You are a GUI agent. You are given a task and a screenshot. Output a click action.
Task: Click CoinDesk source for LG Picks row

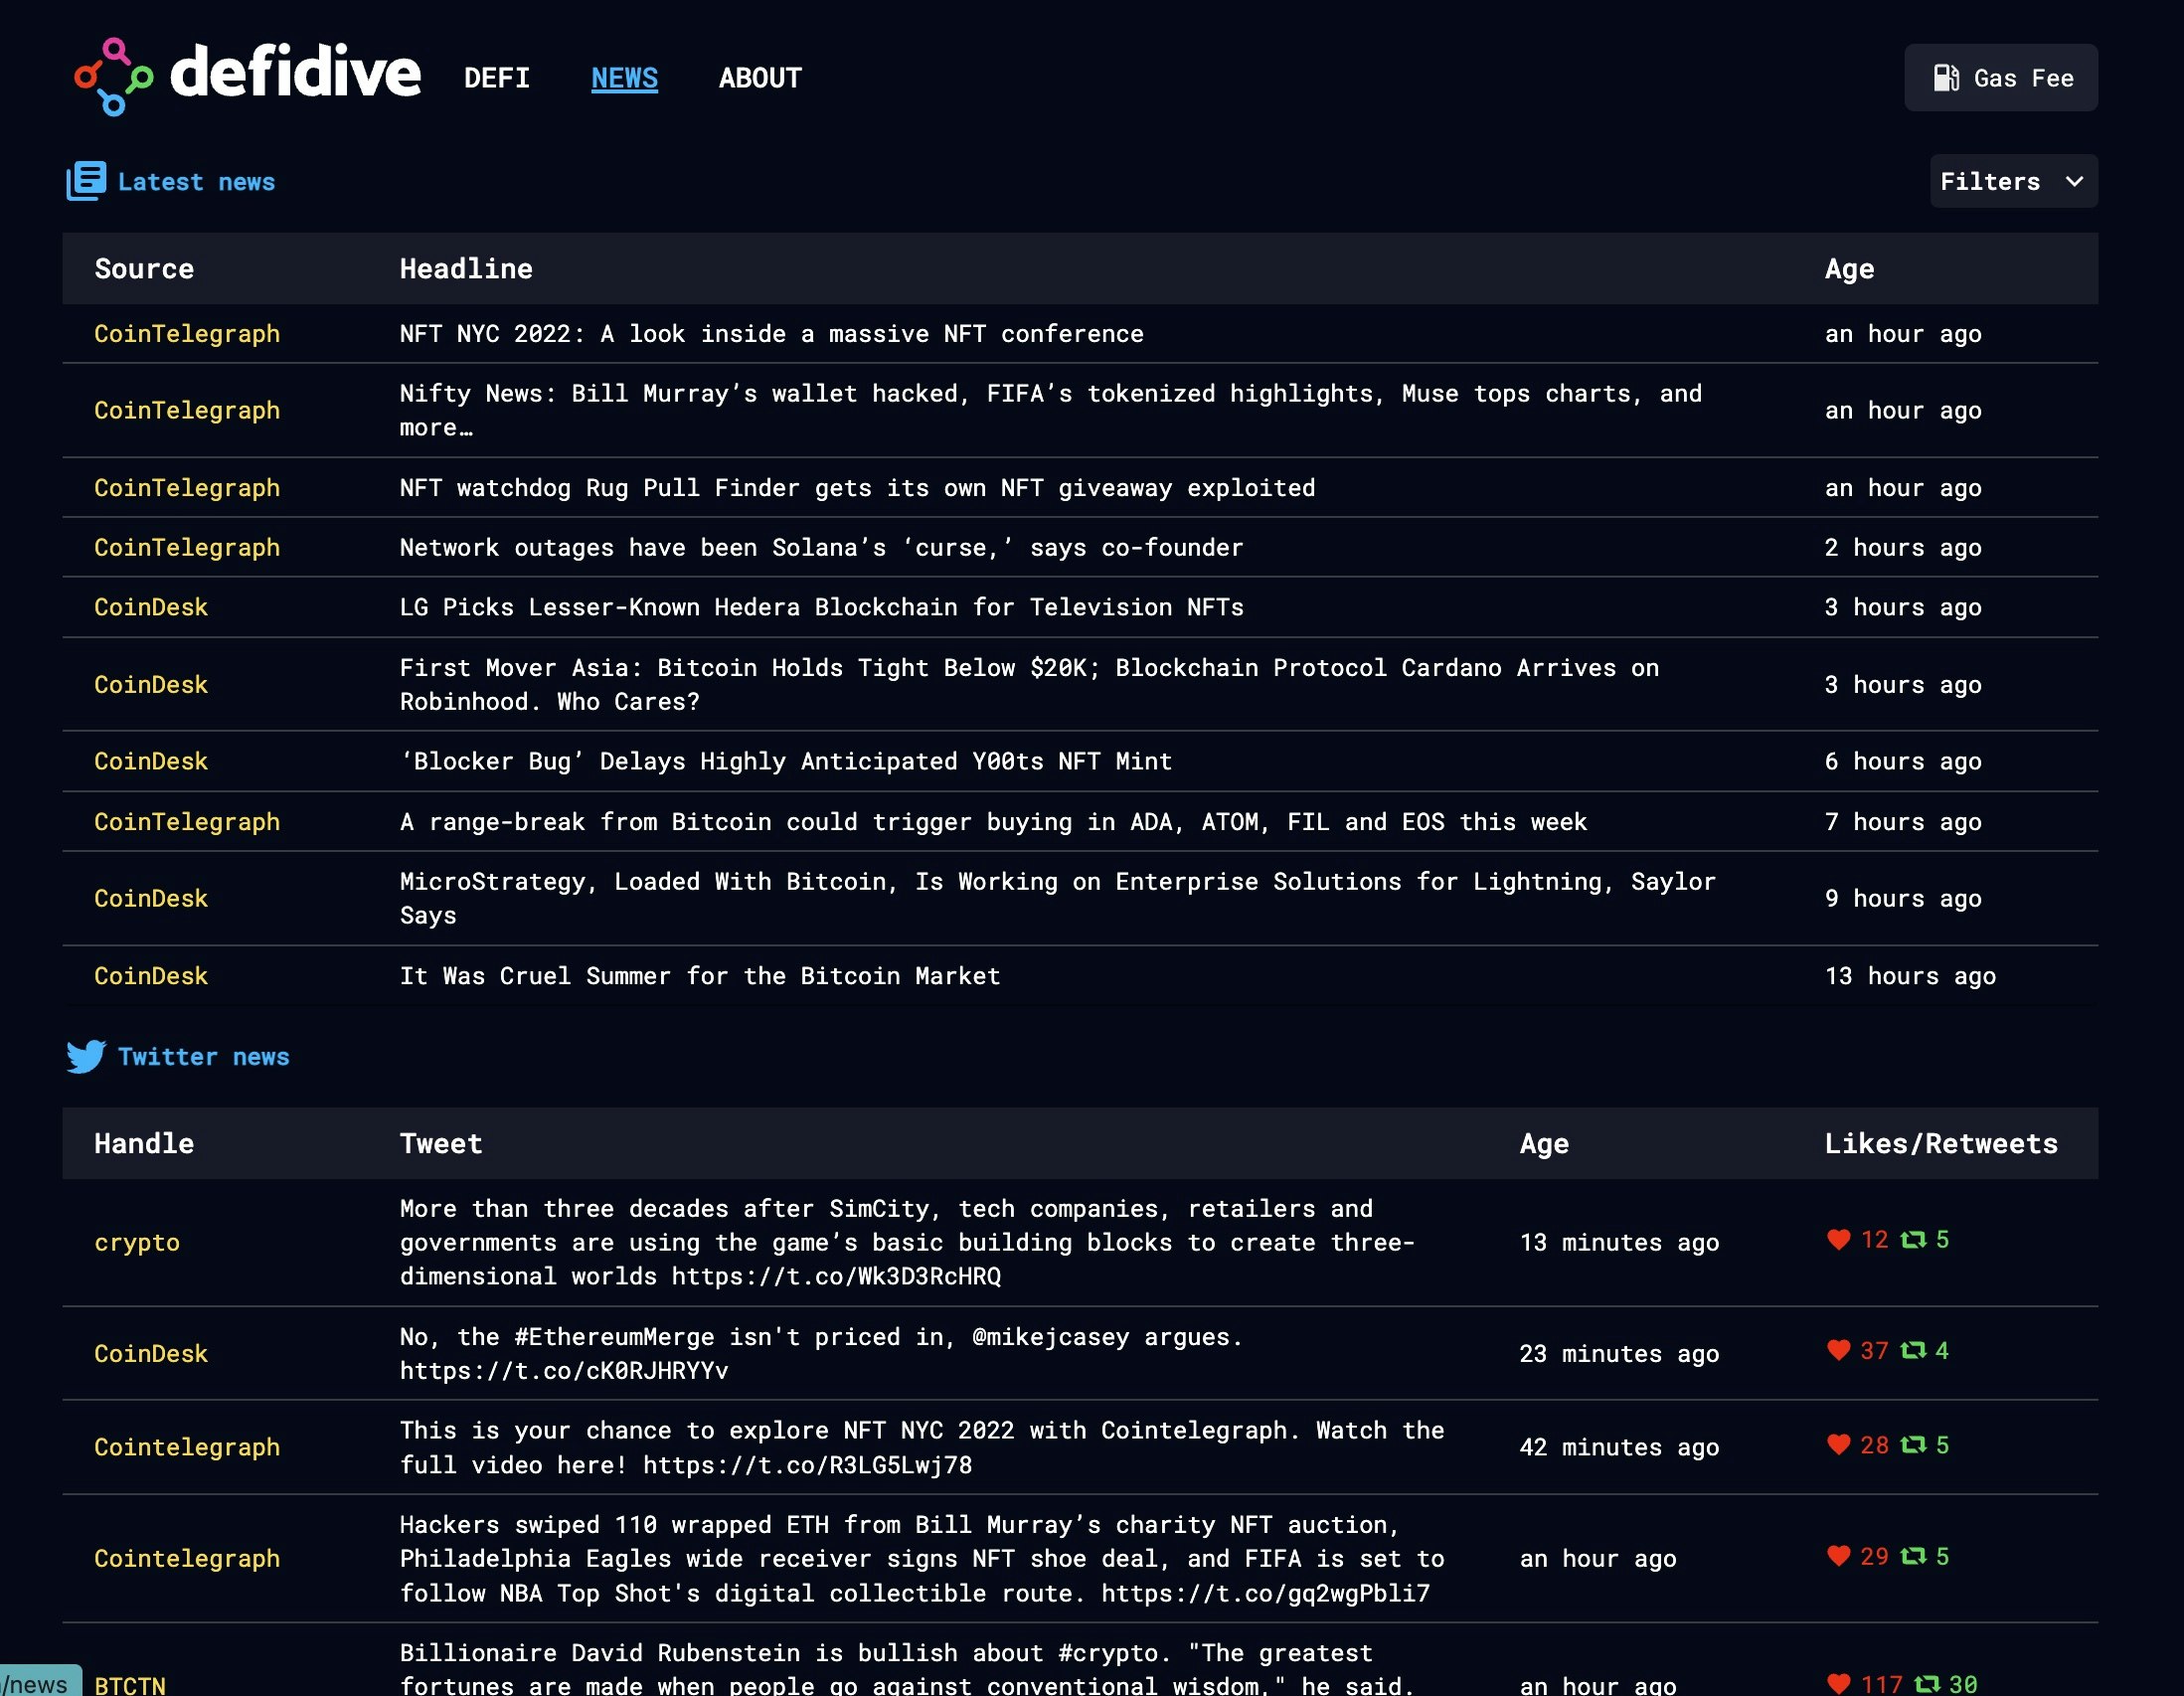(151, 607)
